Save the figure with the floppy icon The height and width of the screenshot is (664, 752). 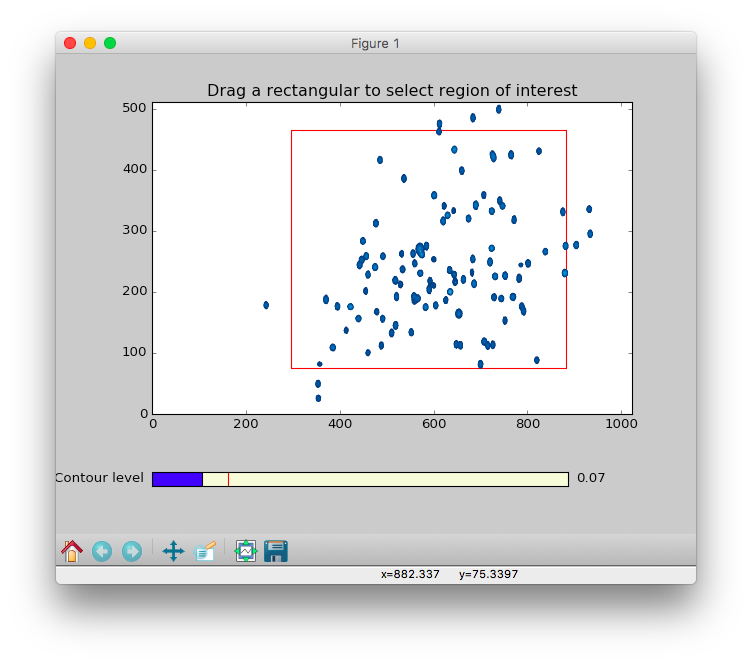coord(276,551)
